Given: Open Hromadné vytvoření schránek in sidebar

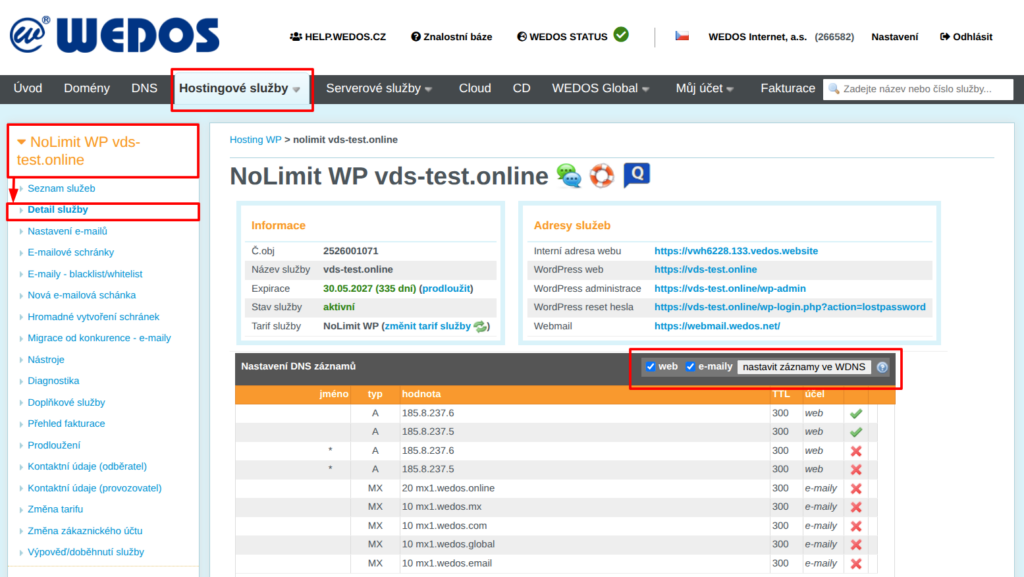Looking at the screenshot, I should click(93, 317).
